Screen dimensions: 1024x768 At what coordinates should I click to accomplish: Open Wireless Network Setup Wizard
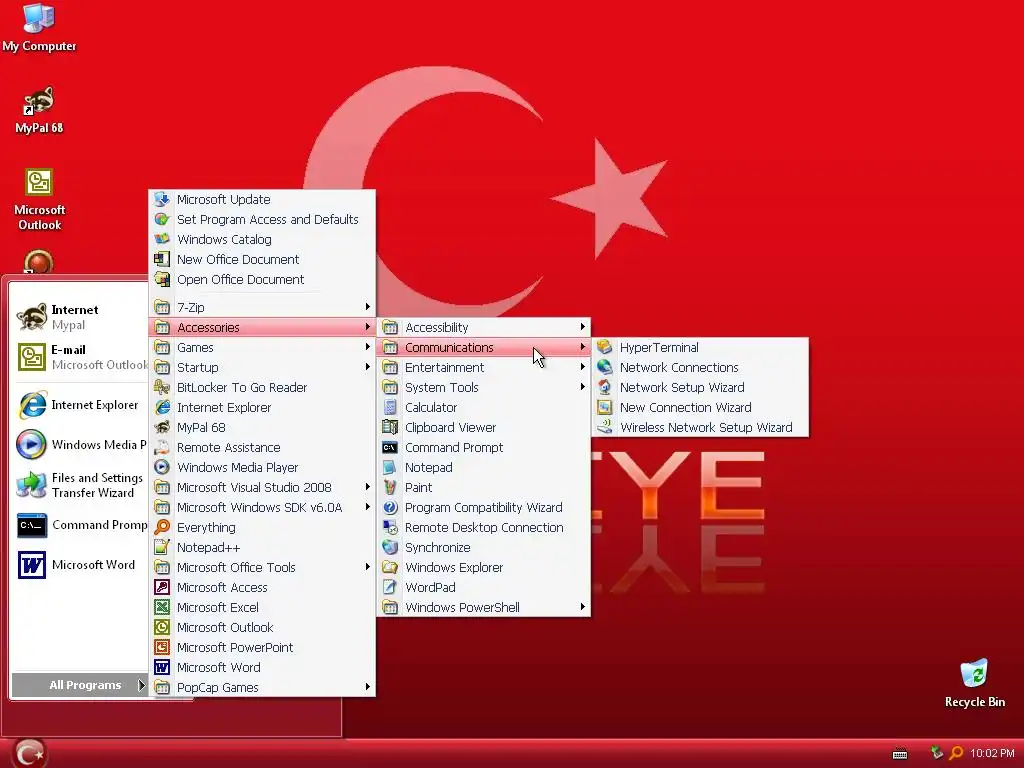701,428
